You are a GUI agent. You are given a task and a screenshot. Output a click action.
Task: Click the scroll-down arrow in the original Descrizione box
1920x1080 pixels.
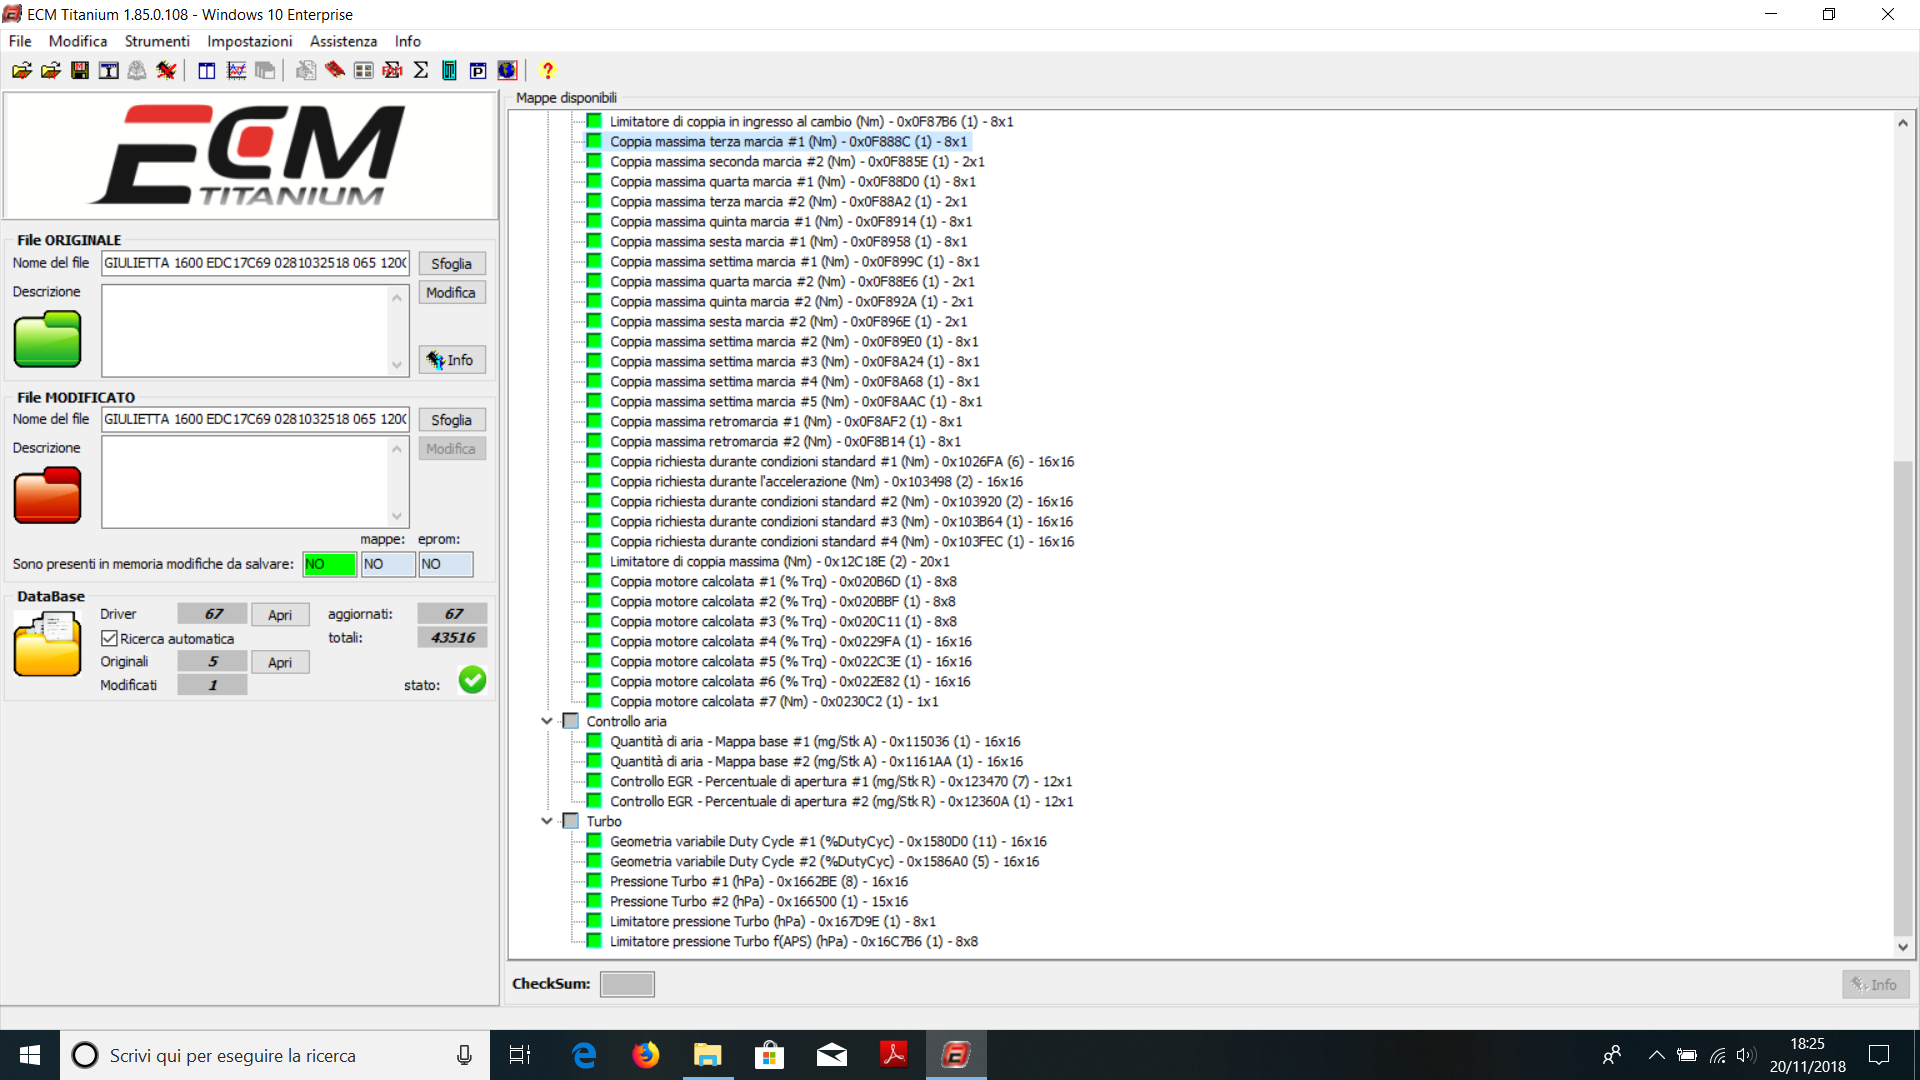click(397, 365)
